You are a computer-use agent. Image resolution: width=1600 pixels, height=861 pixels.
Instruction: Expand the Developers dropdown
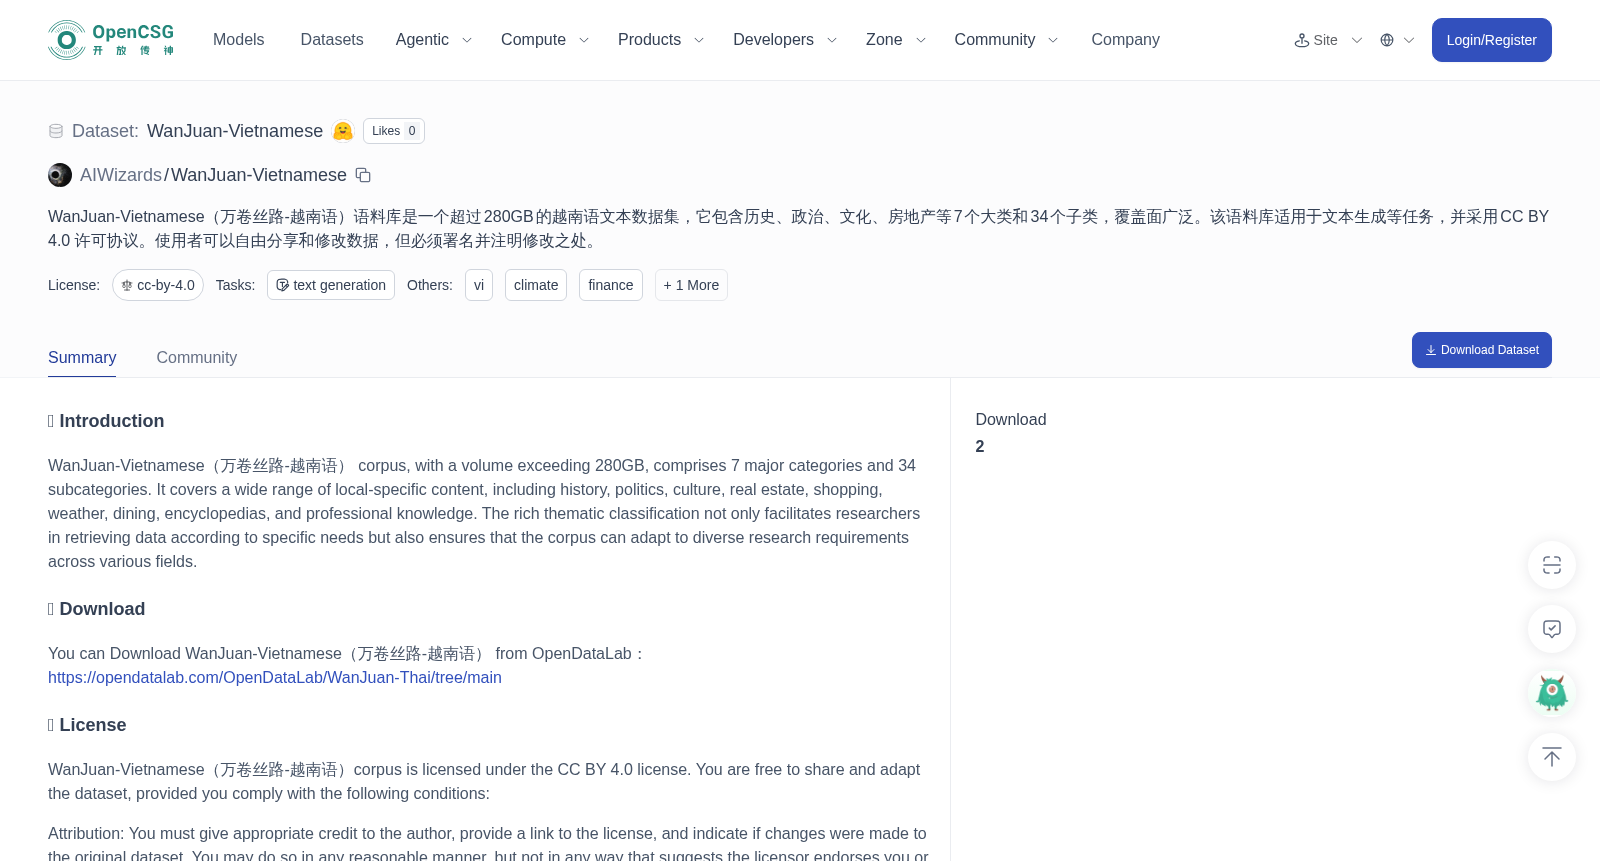(785, 40)
